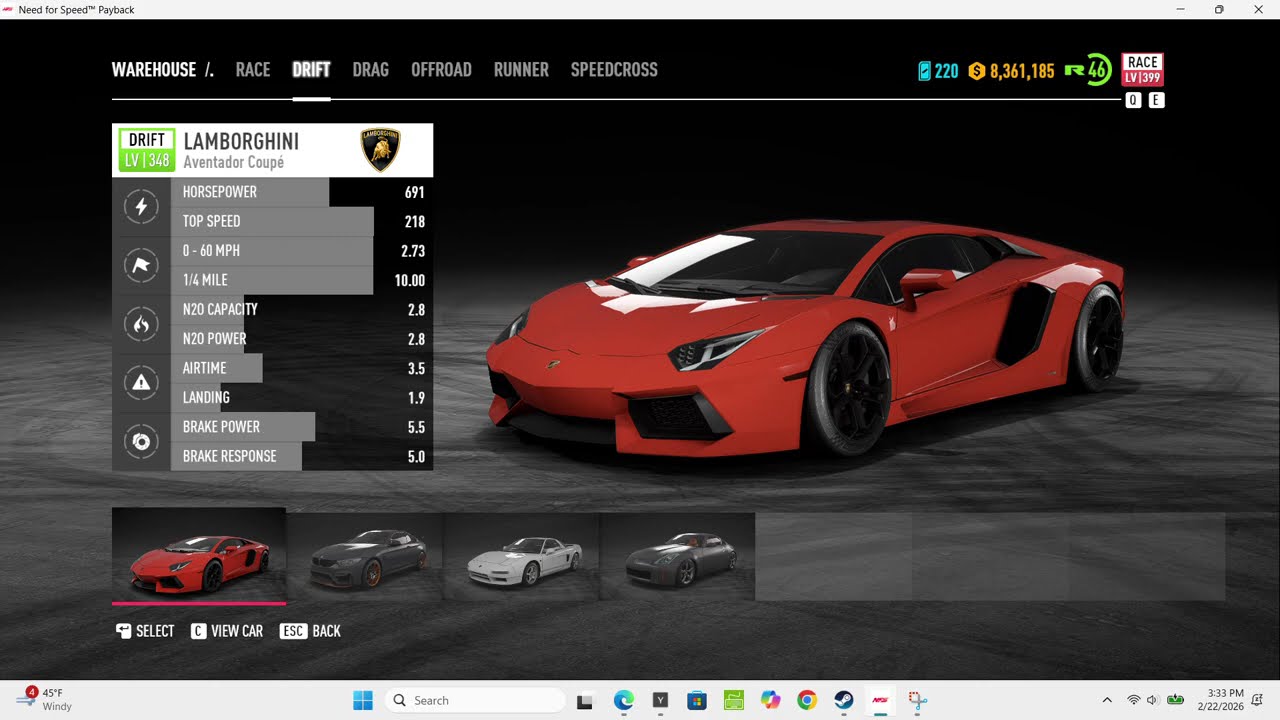Click the Lamborghini bull logo badge

(x=380, y=150)
